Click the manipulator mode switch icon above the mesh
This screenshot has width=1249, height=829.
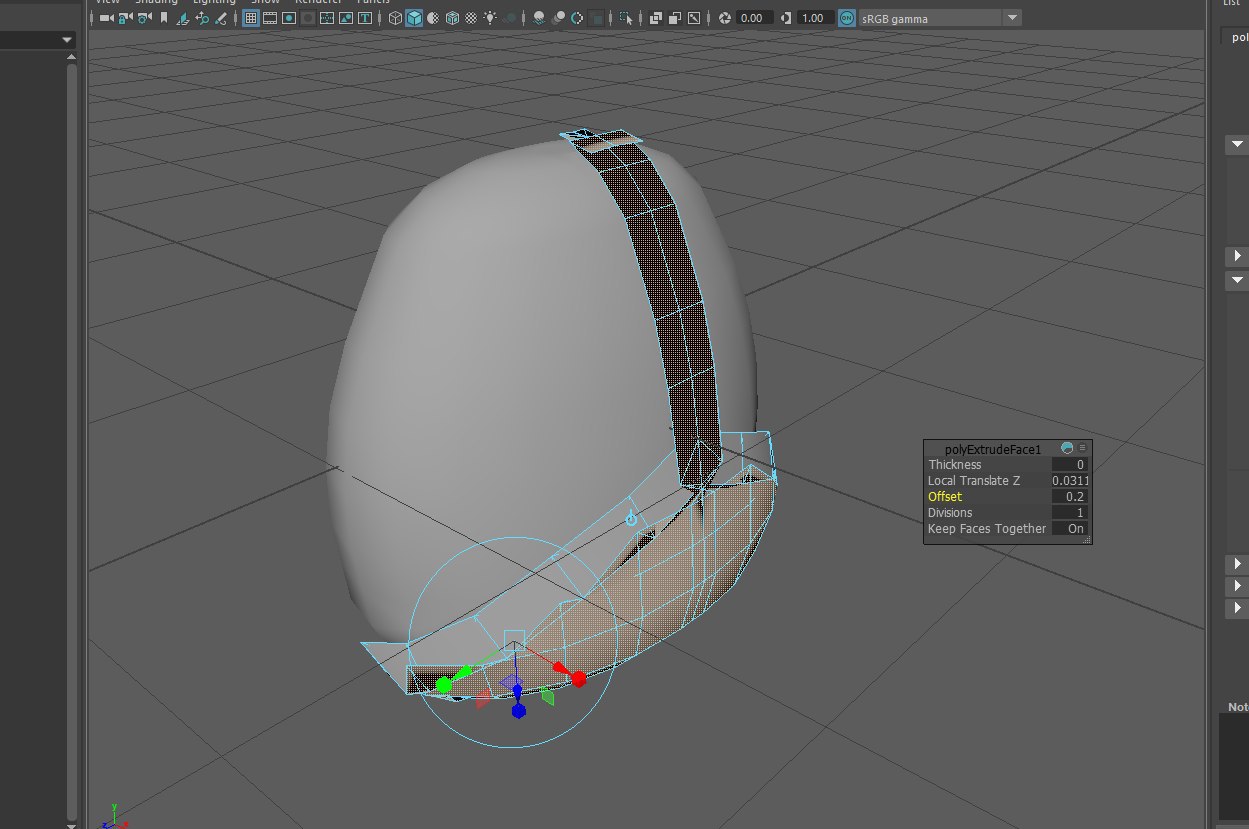point(631,519)
